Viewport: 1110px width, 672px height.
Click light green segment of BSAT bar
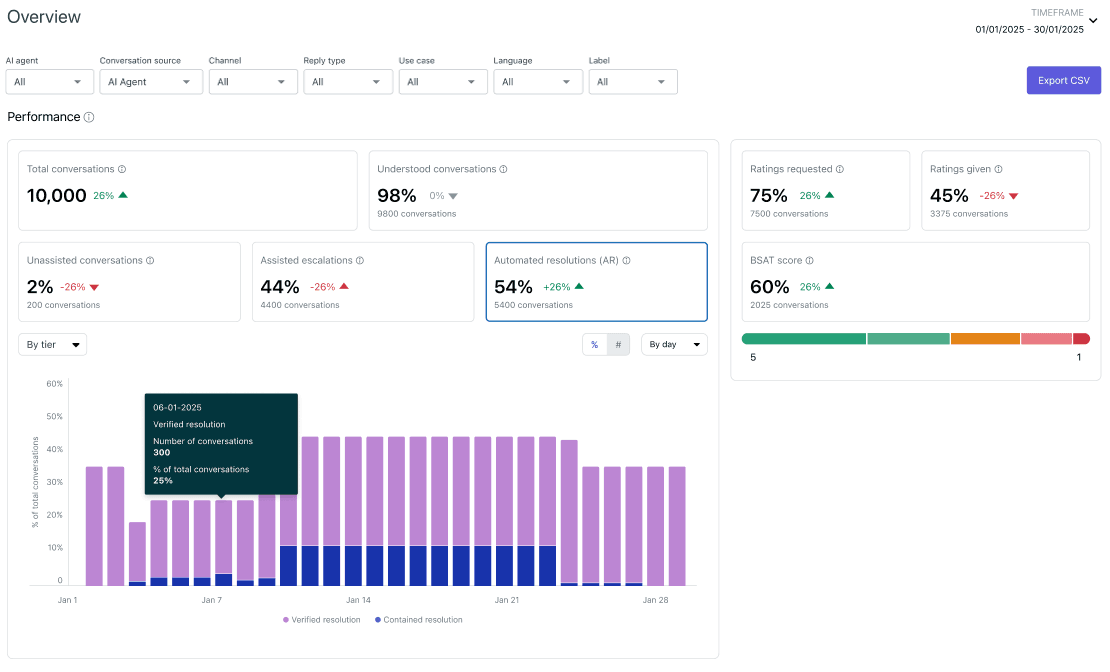[x=908, y=339]
